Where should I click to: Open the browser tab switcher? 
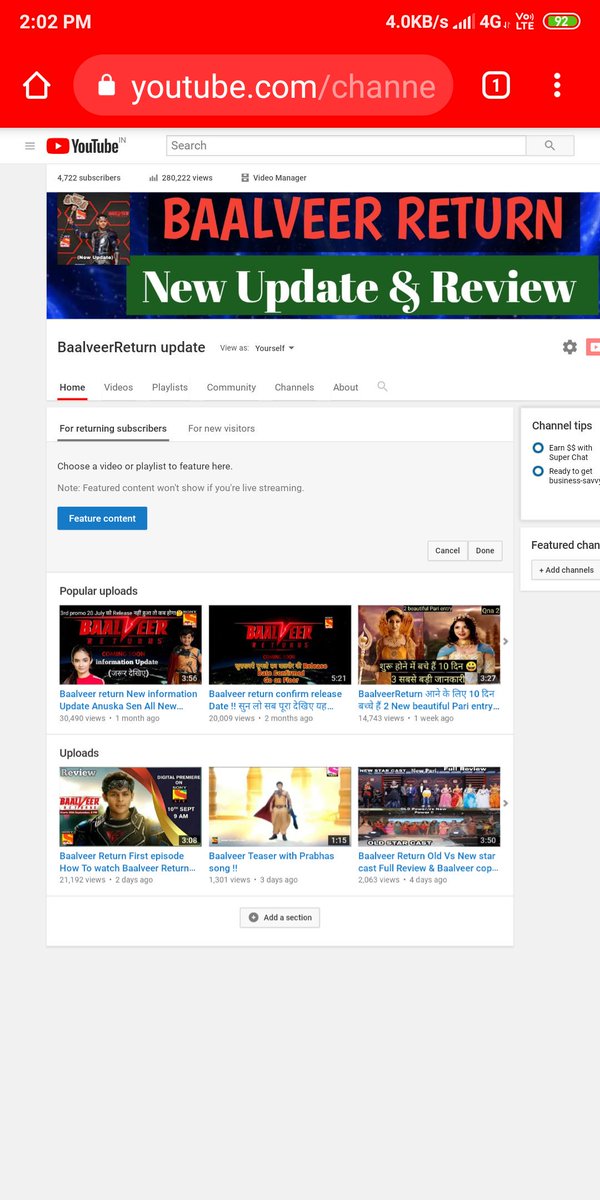pos(495,86)
